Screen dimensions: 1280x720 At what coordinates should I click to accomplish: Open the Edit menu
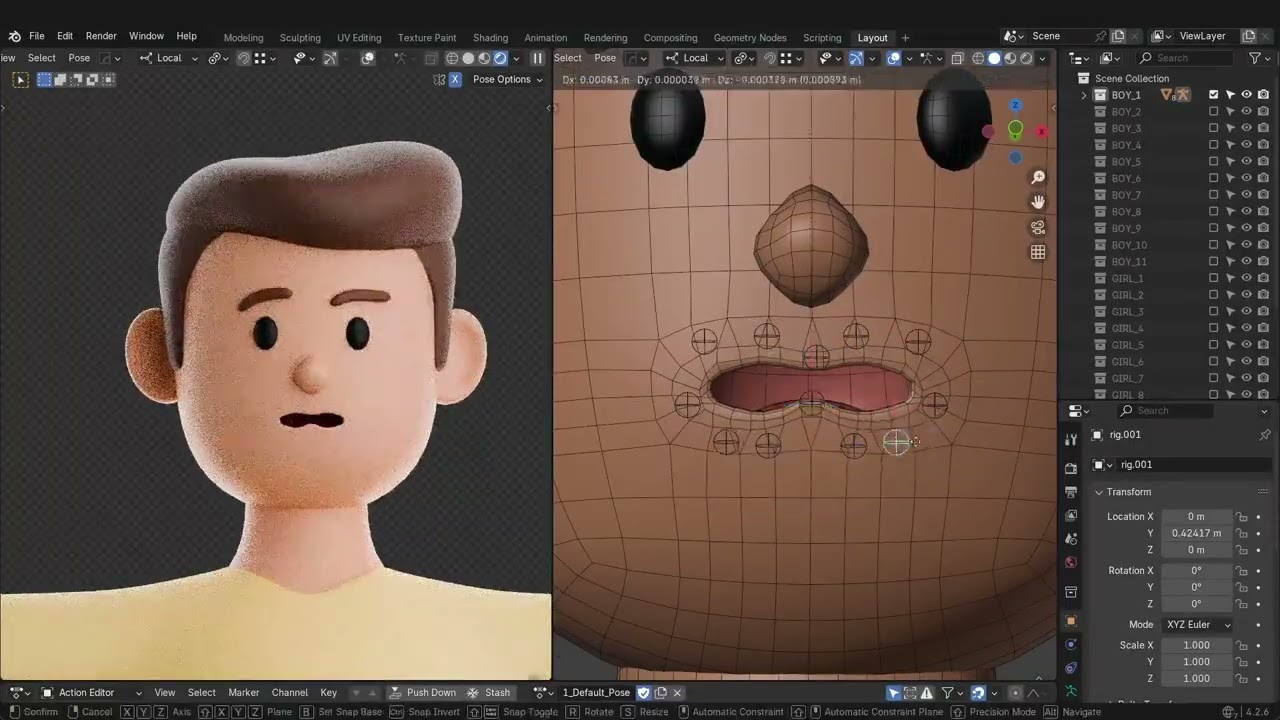coord(65,36)
